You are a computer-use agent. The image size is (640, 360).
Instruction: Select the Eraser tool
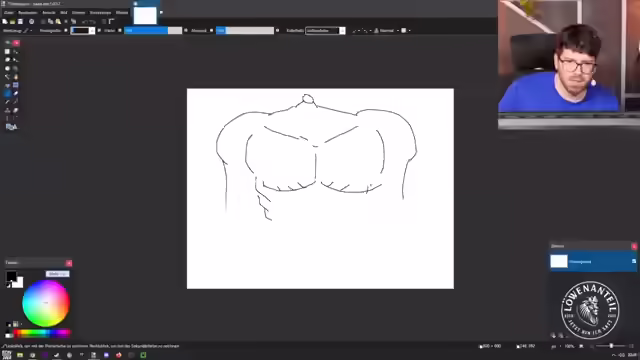click(x=16, y=93)
